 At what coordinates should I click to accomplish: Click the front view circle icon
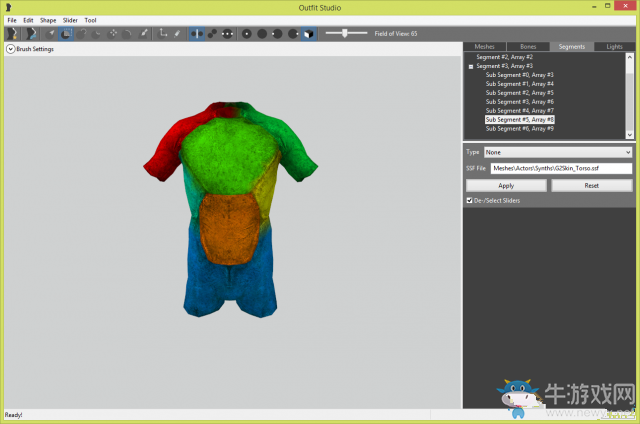(247, 34)
